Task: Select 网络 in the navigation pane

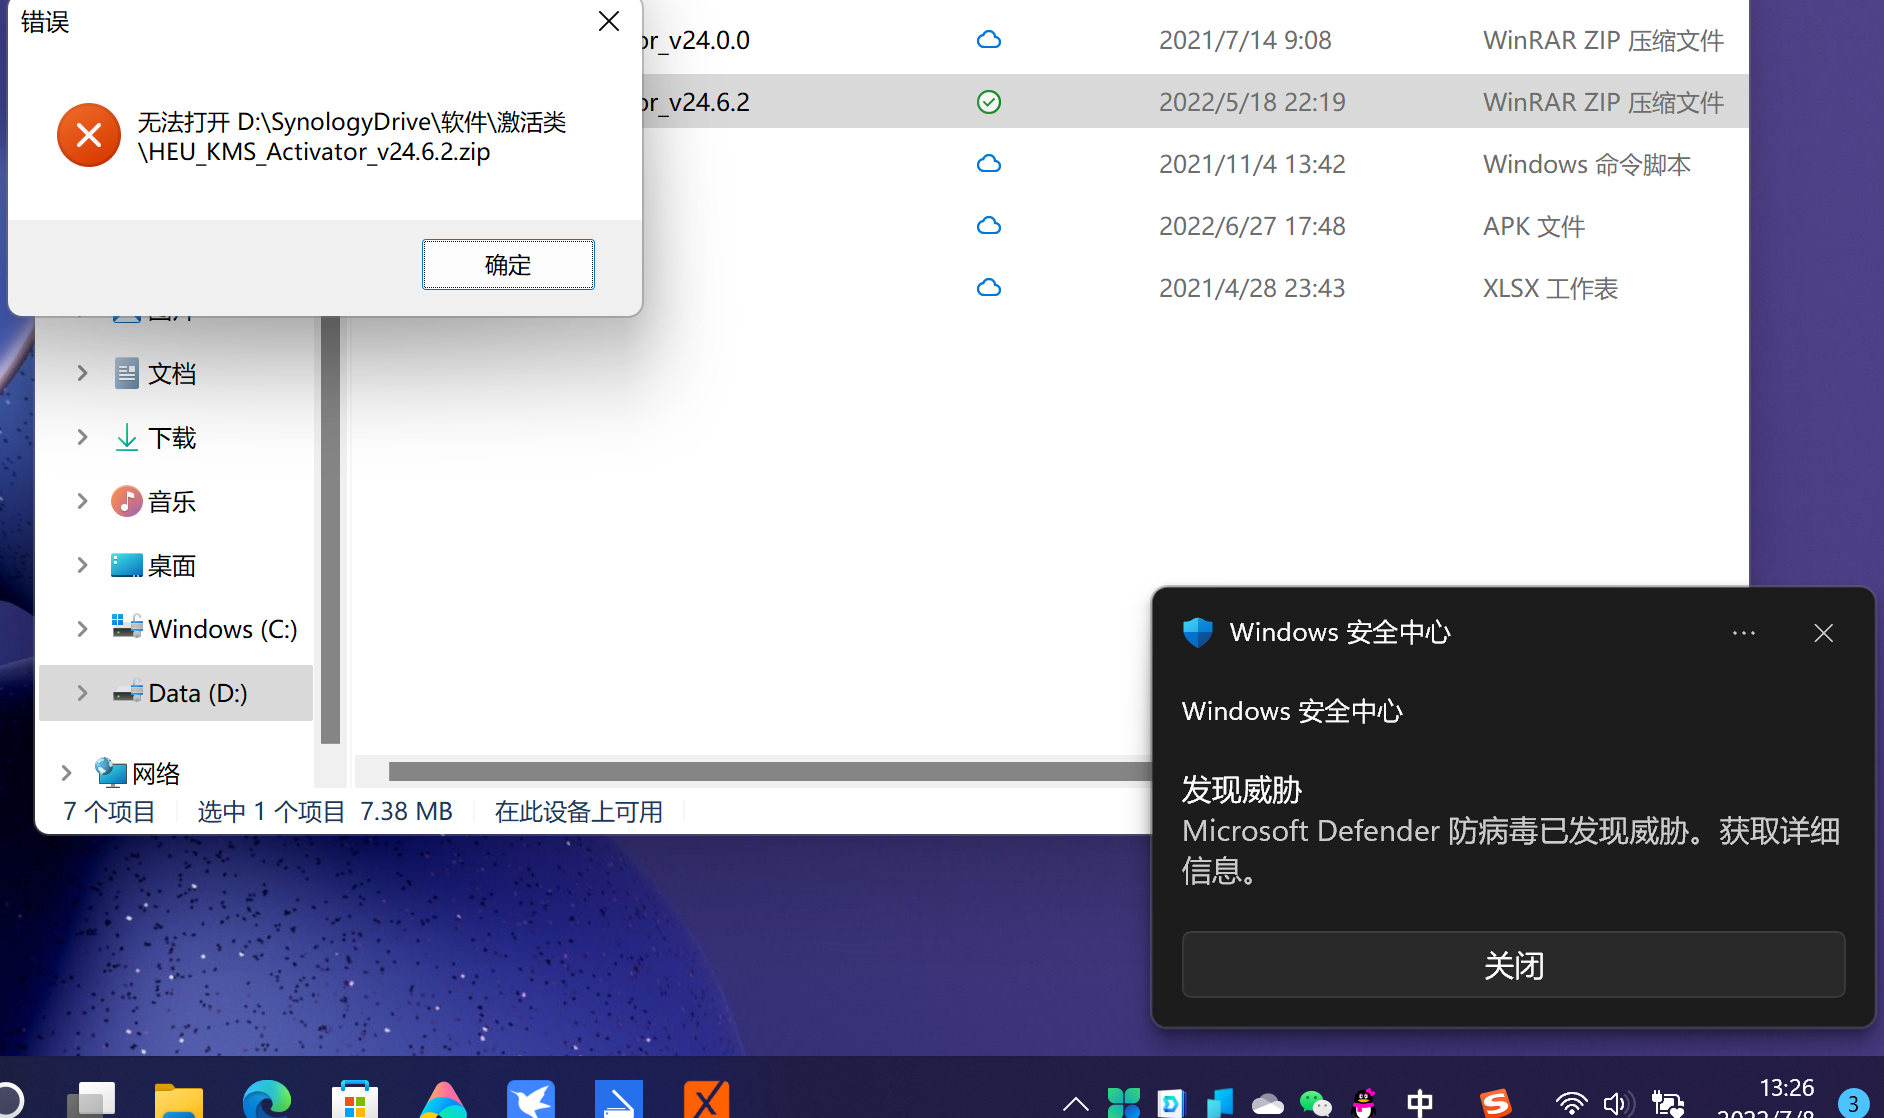Action: (x=138, y=773)
